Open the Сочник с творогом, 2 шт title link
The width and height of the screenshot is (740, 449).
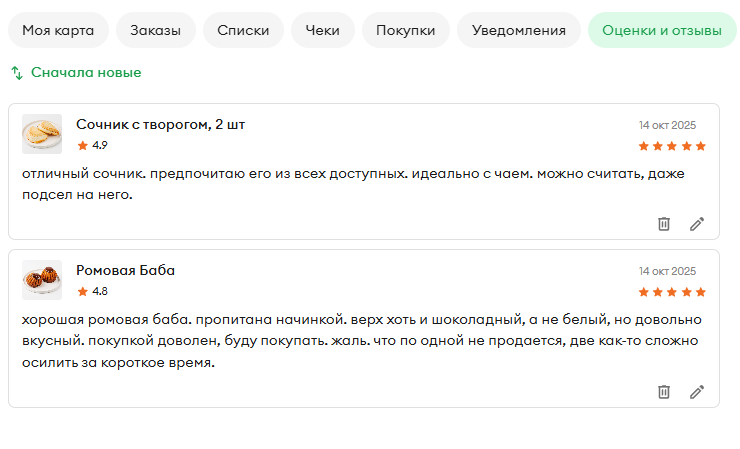point(160,124)
